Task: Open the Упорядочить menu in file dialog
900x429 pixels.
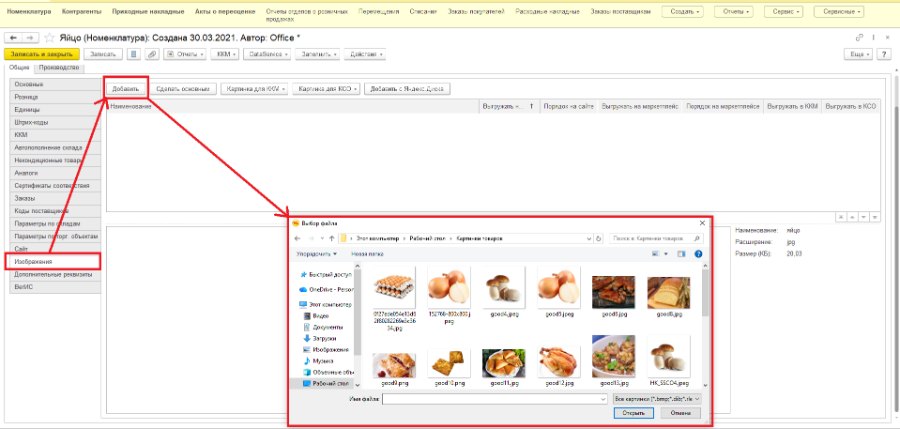Action: point(317,253)
